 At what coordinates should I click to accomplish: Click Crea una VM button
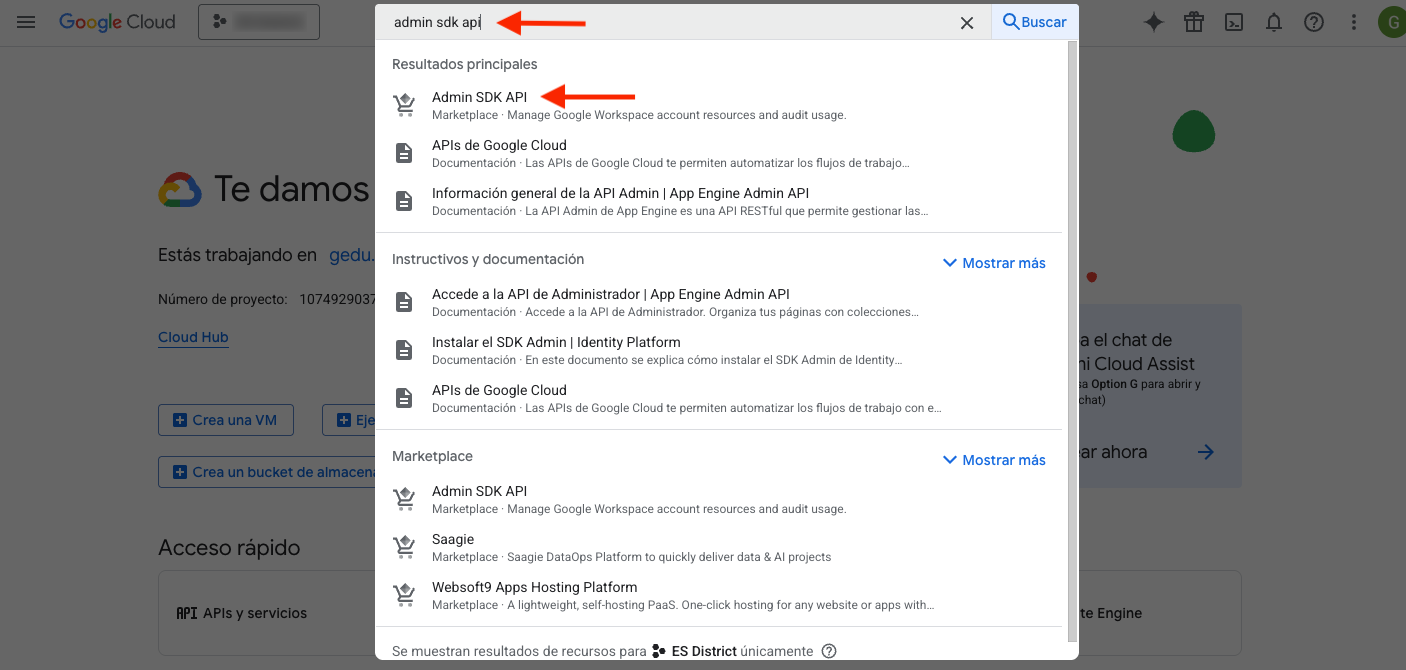point(225,420)
